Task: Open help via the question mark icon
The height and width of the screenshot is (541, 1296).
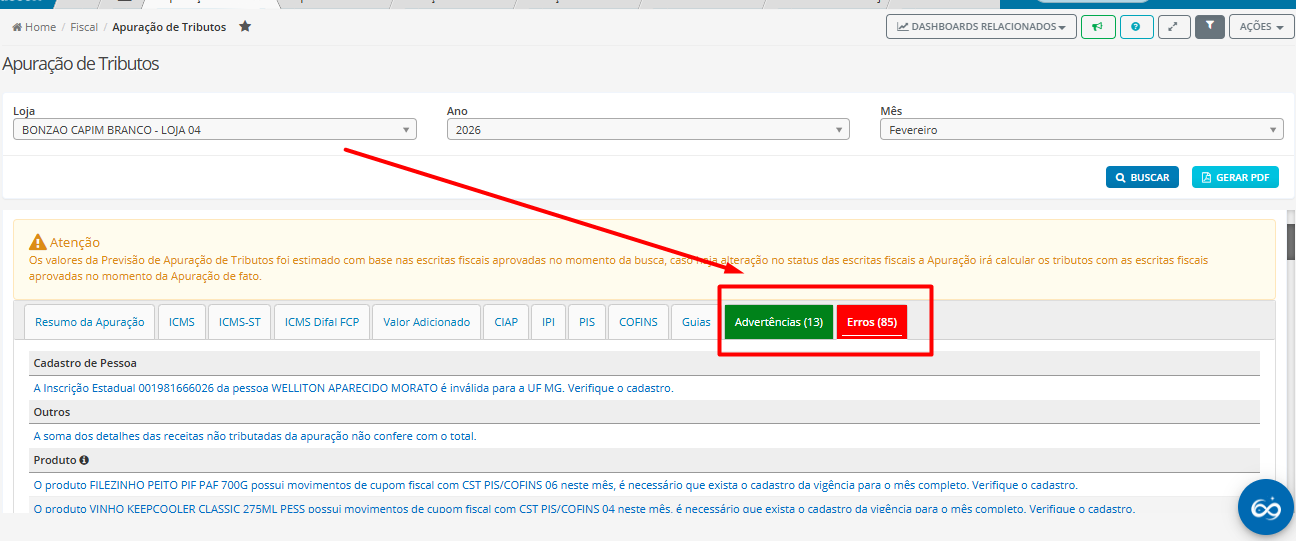Action: coord(1136,27)
